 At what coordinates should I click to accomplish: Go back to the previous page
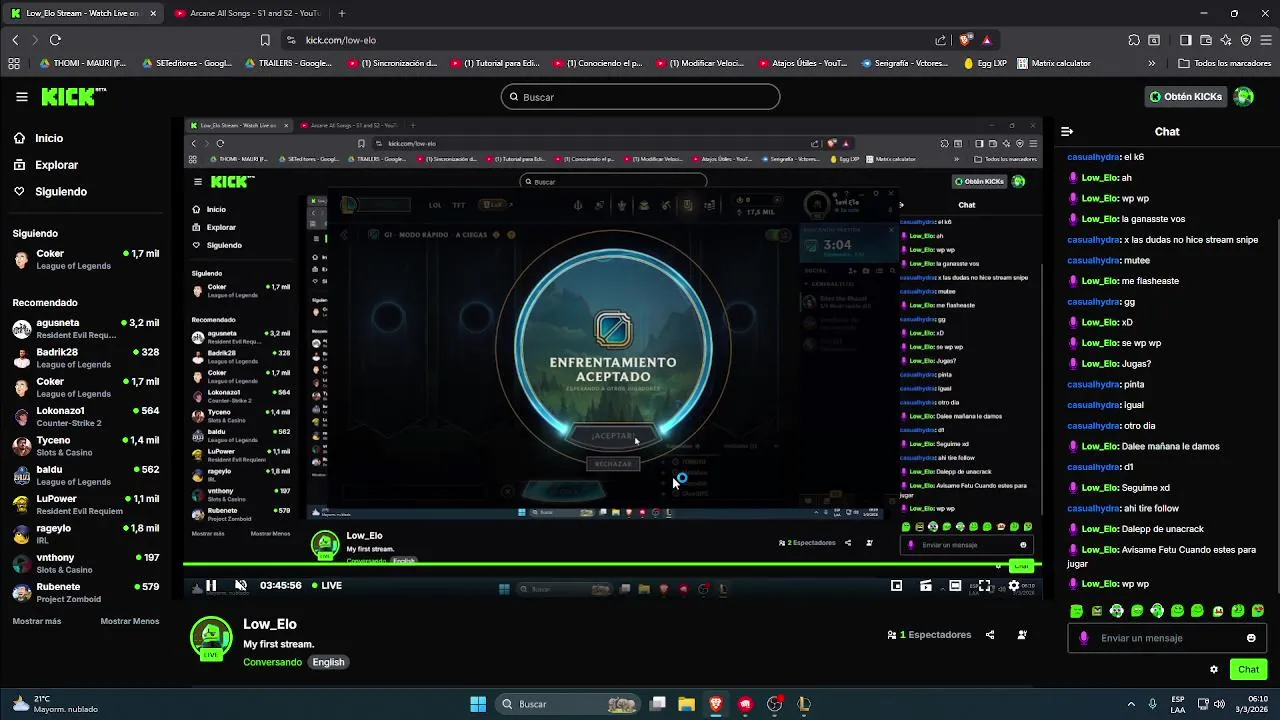(15, 40)
